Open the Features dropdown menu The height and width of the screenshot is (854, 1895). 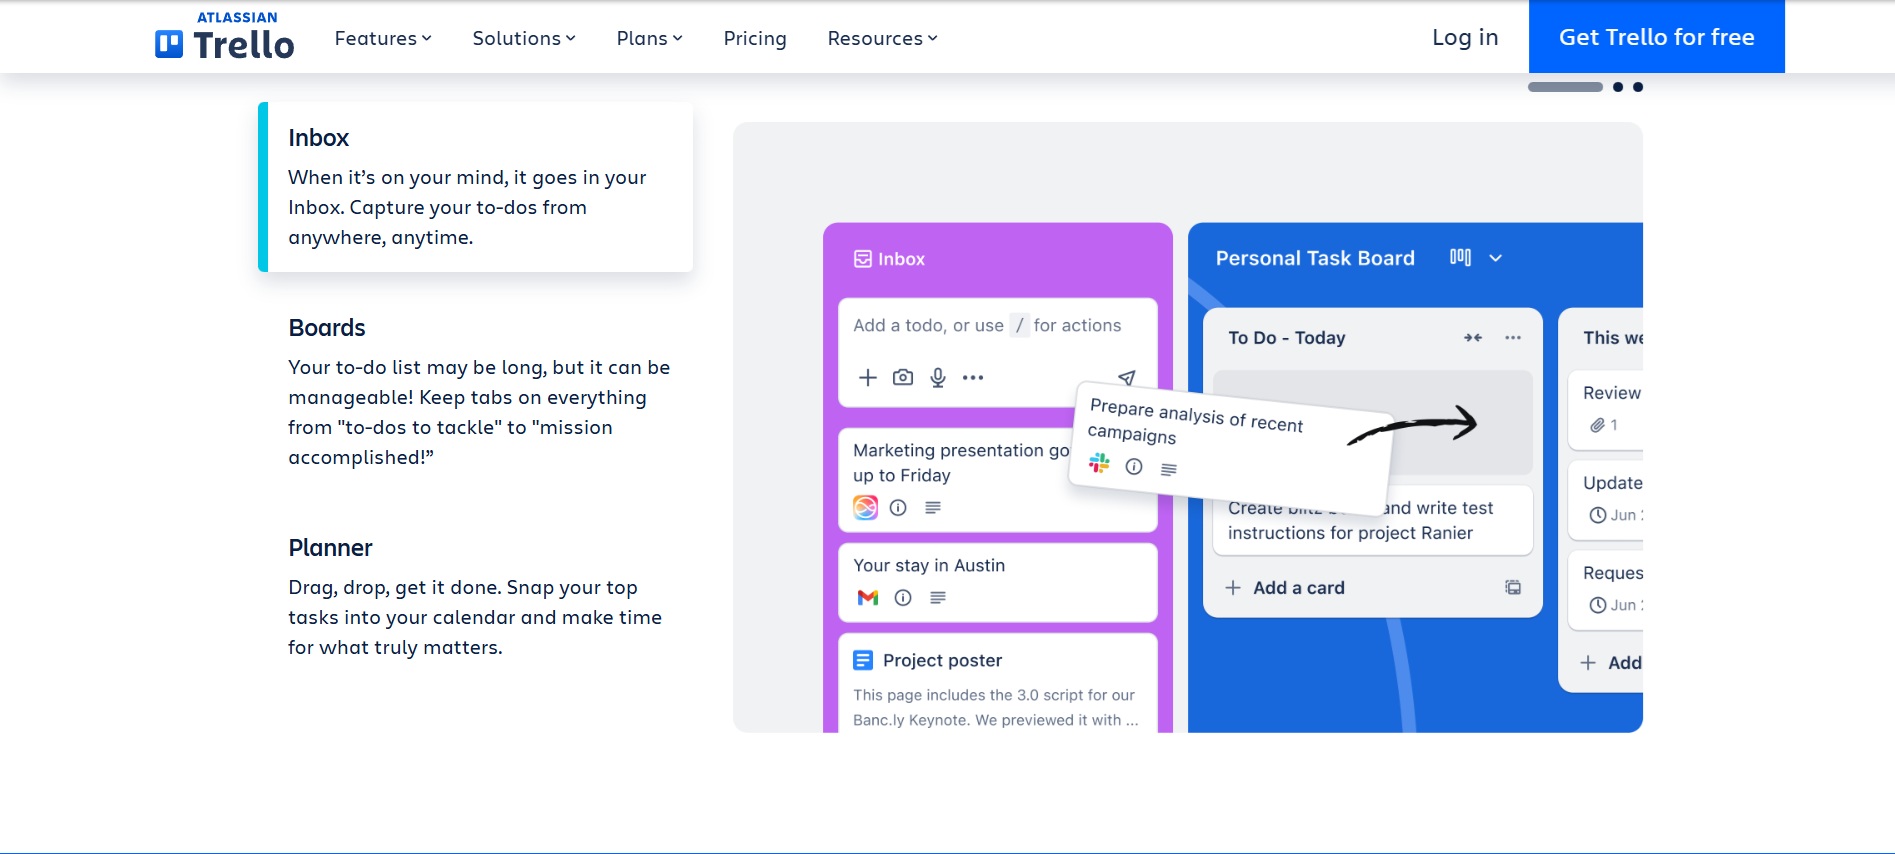tap(383, 38)
